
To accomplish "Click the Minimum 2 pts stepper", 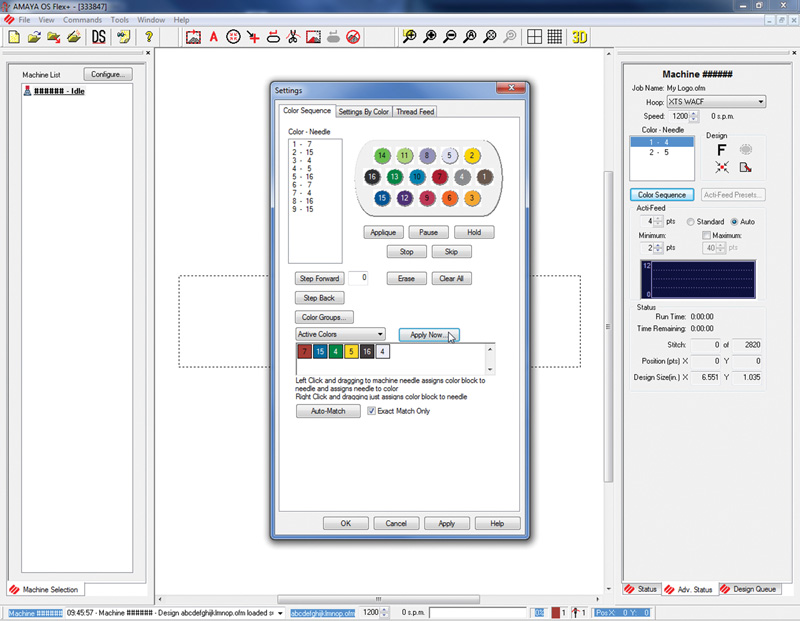I will [658, 248].
